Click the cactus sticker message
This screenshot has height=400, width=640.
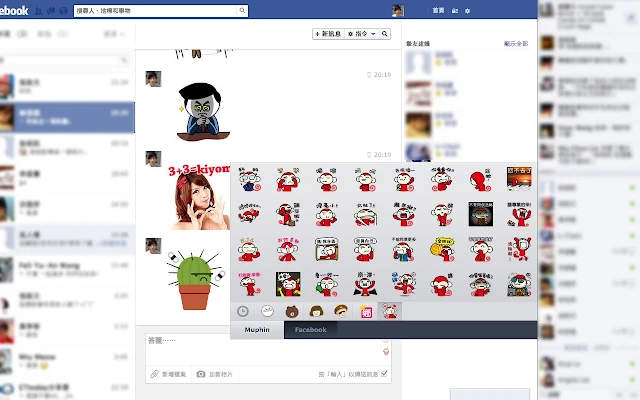tap(196, 280)
